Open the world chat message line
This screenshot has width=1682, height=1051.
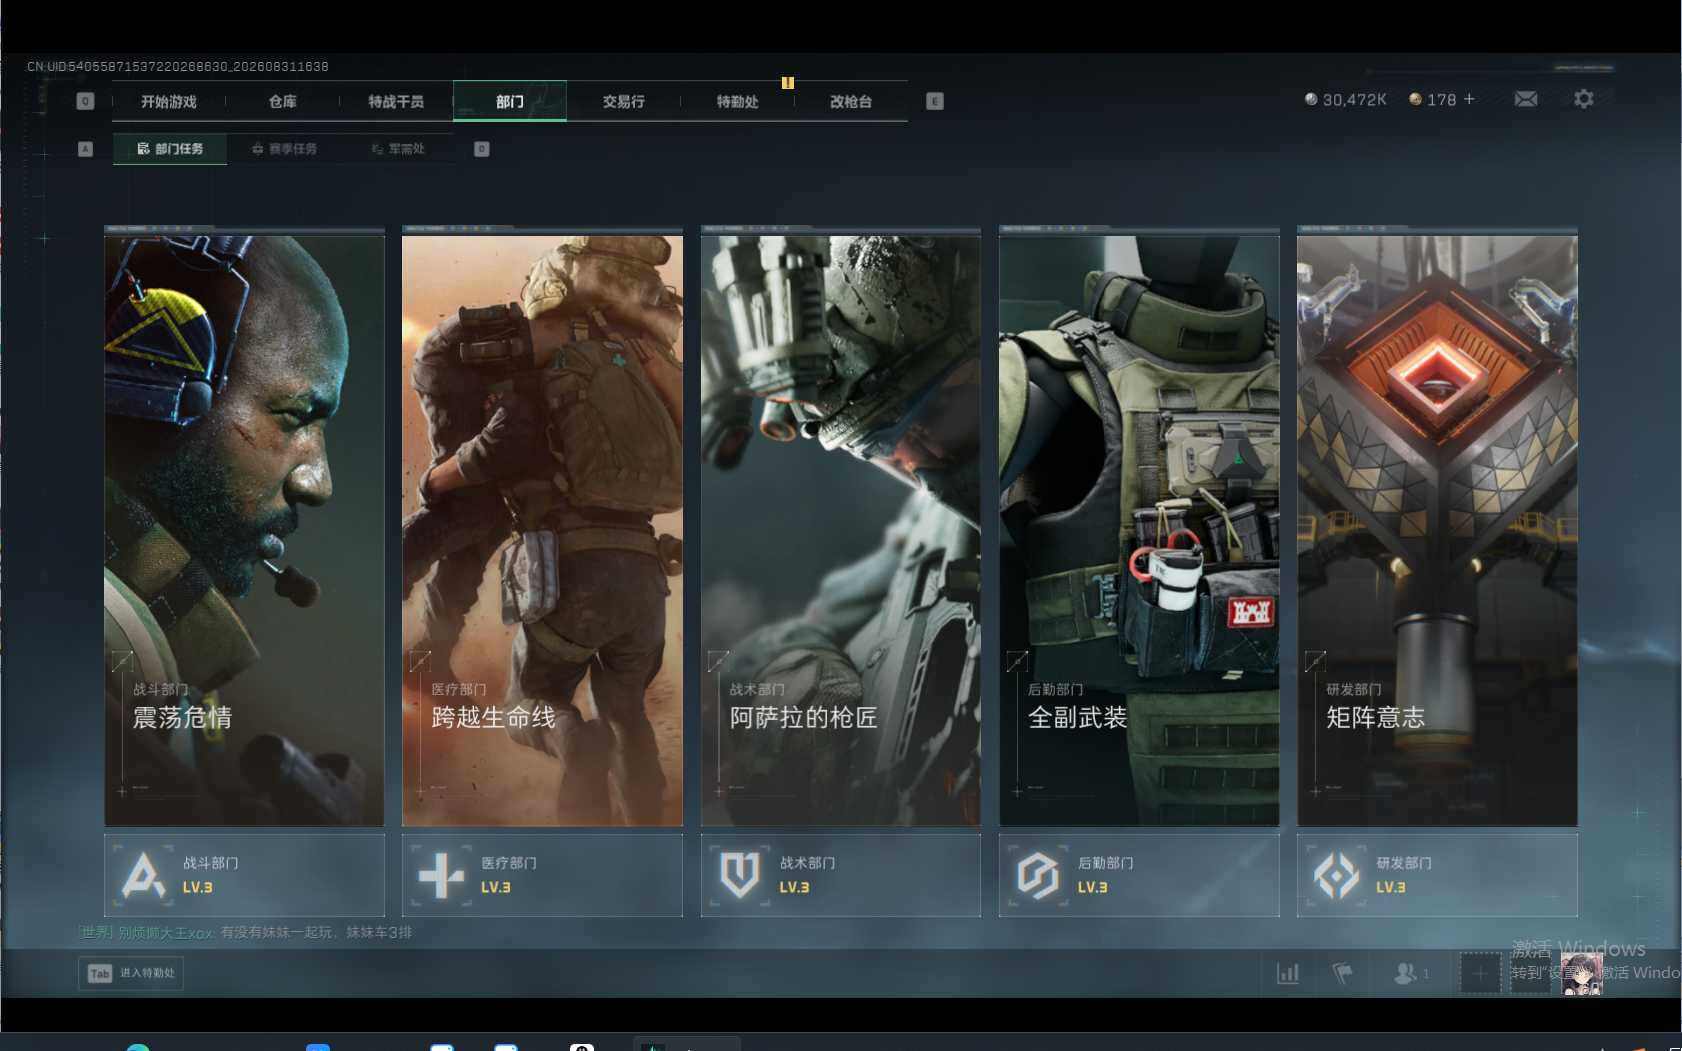pyautogui.click(x=246, y=933)
